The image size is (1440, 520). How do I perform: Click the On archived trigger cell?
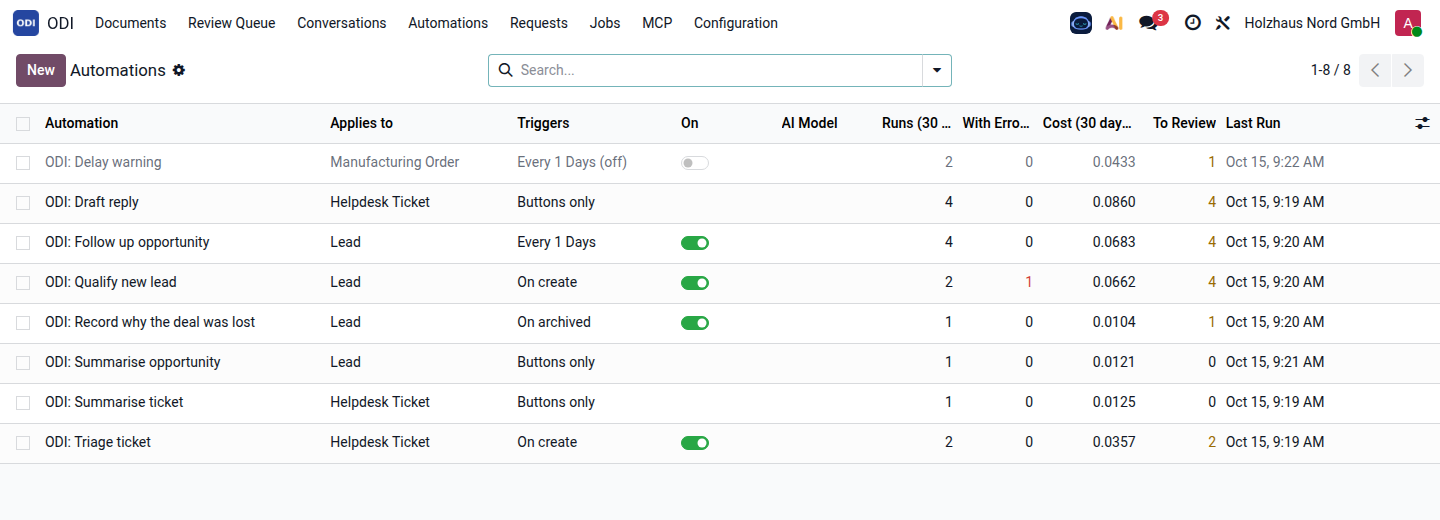554,322
